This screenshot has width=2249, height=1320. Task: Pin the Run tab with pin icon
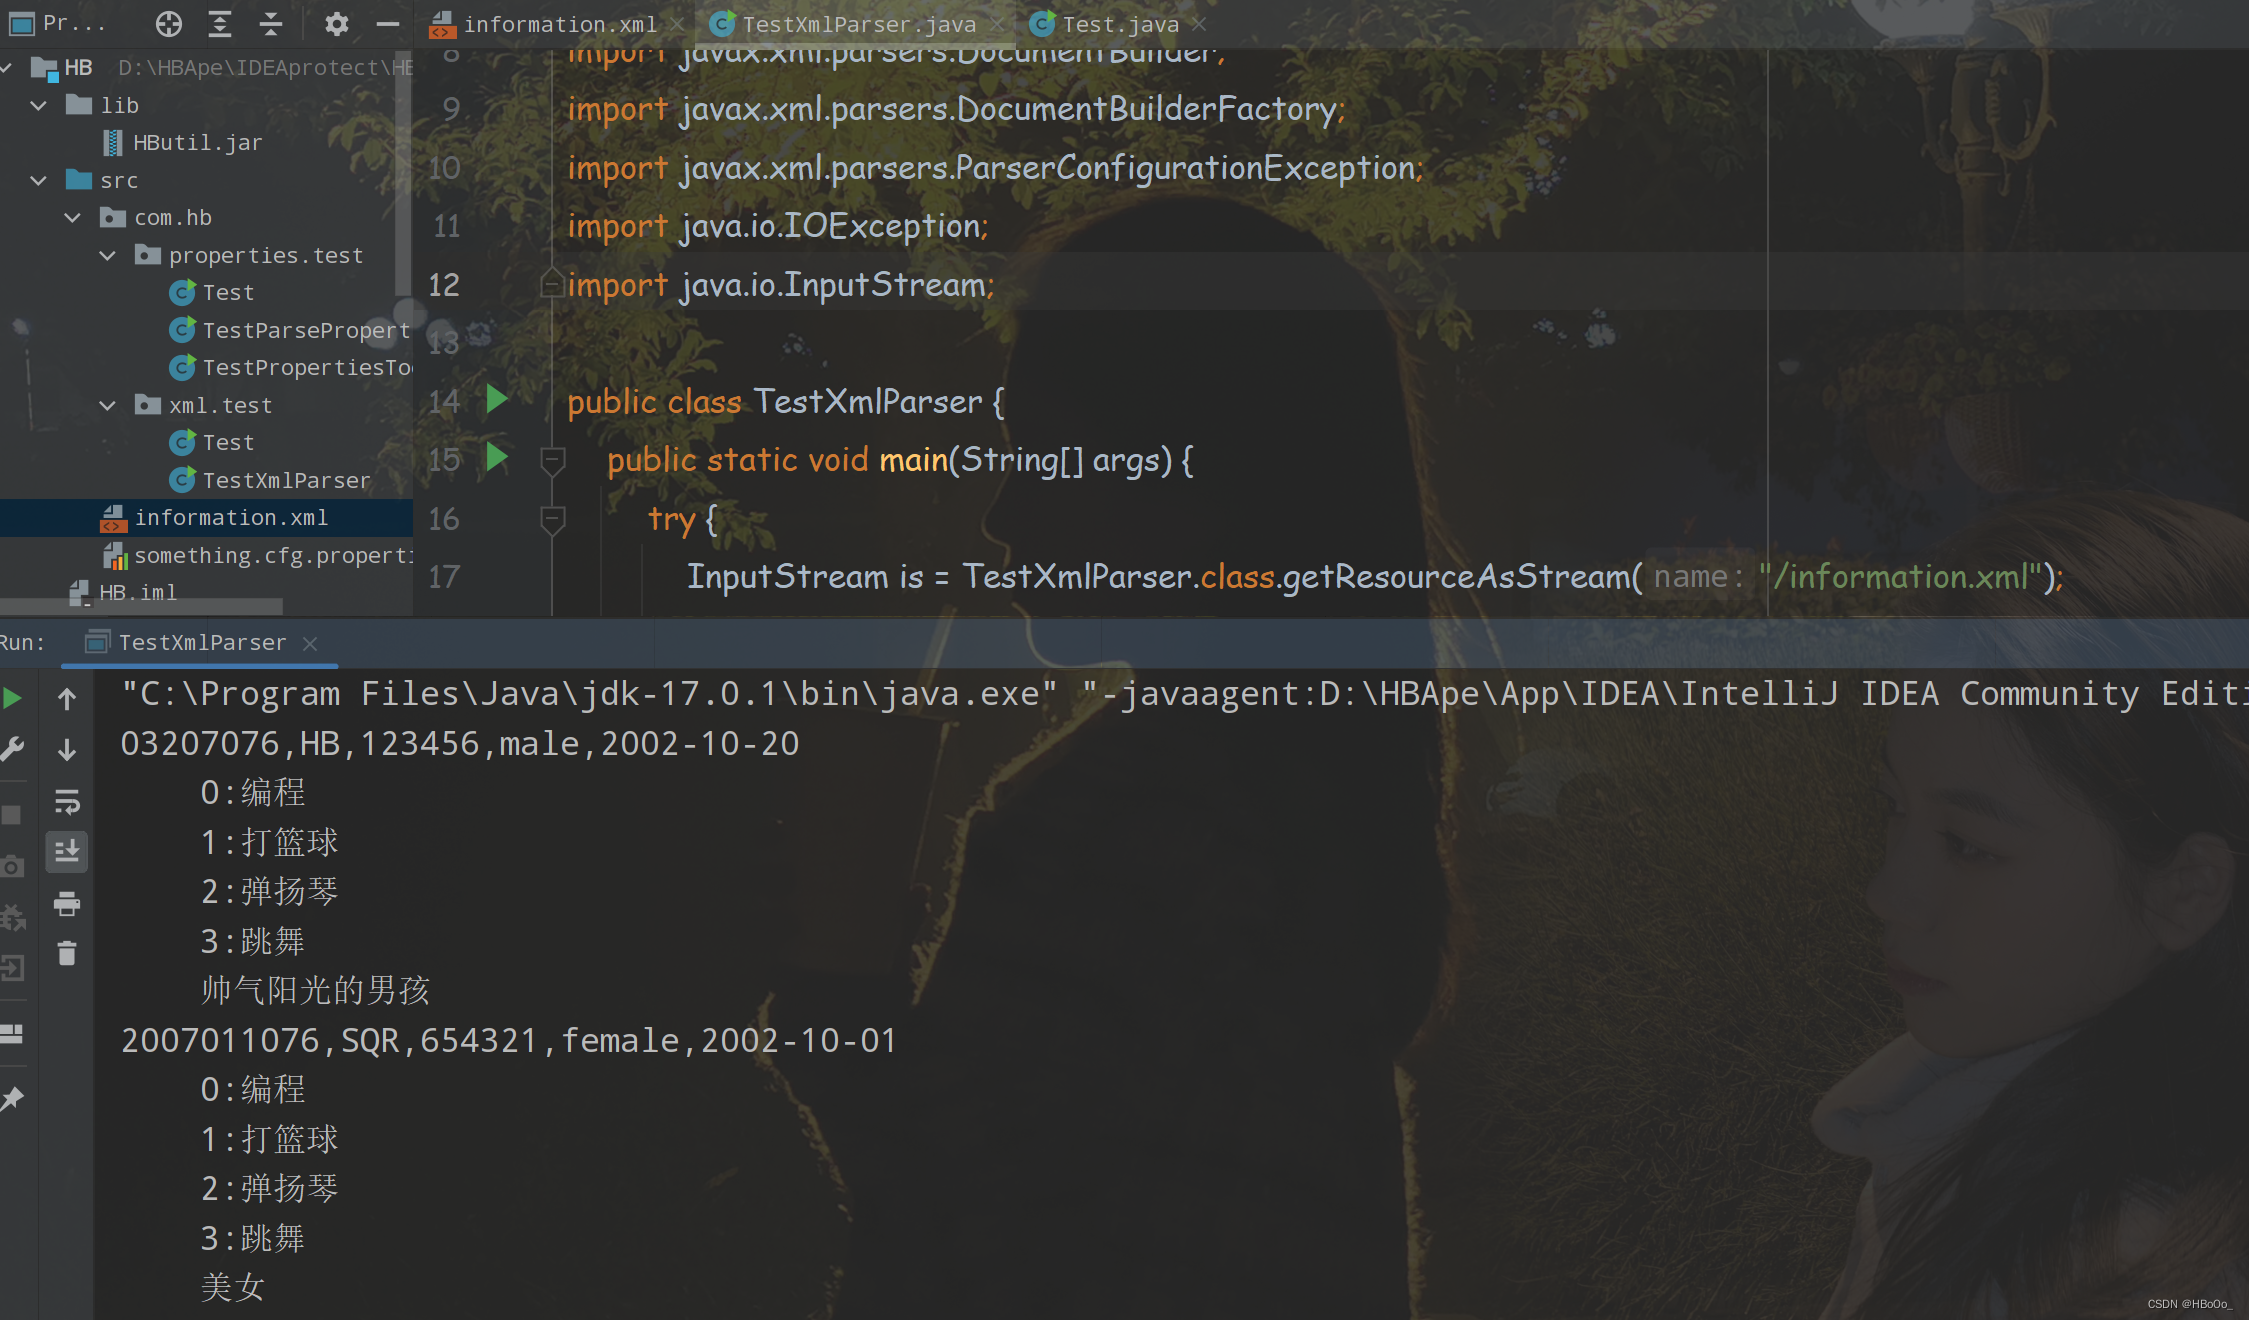[x=12, y=1099]
